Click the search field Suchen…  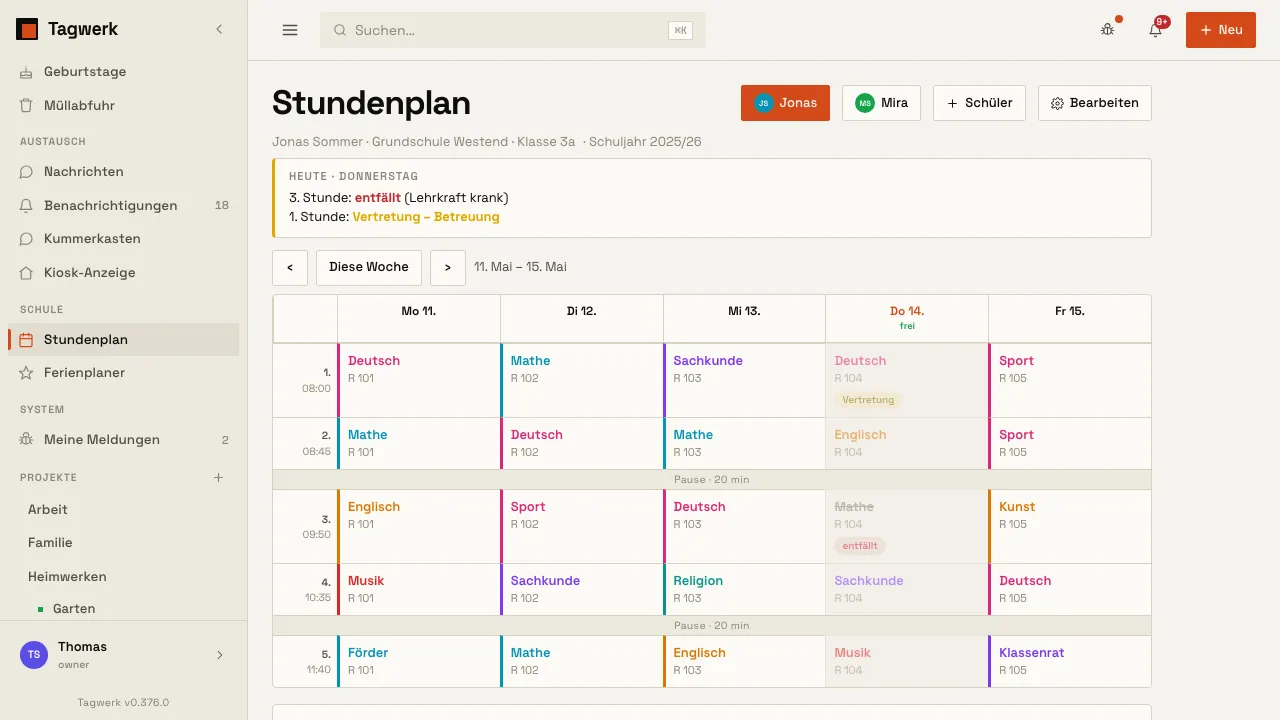513,30
